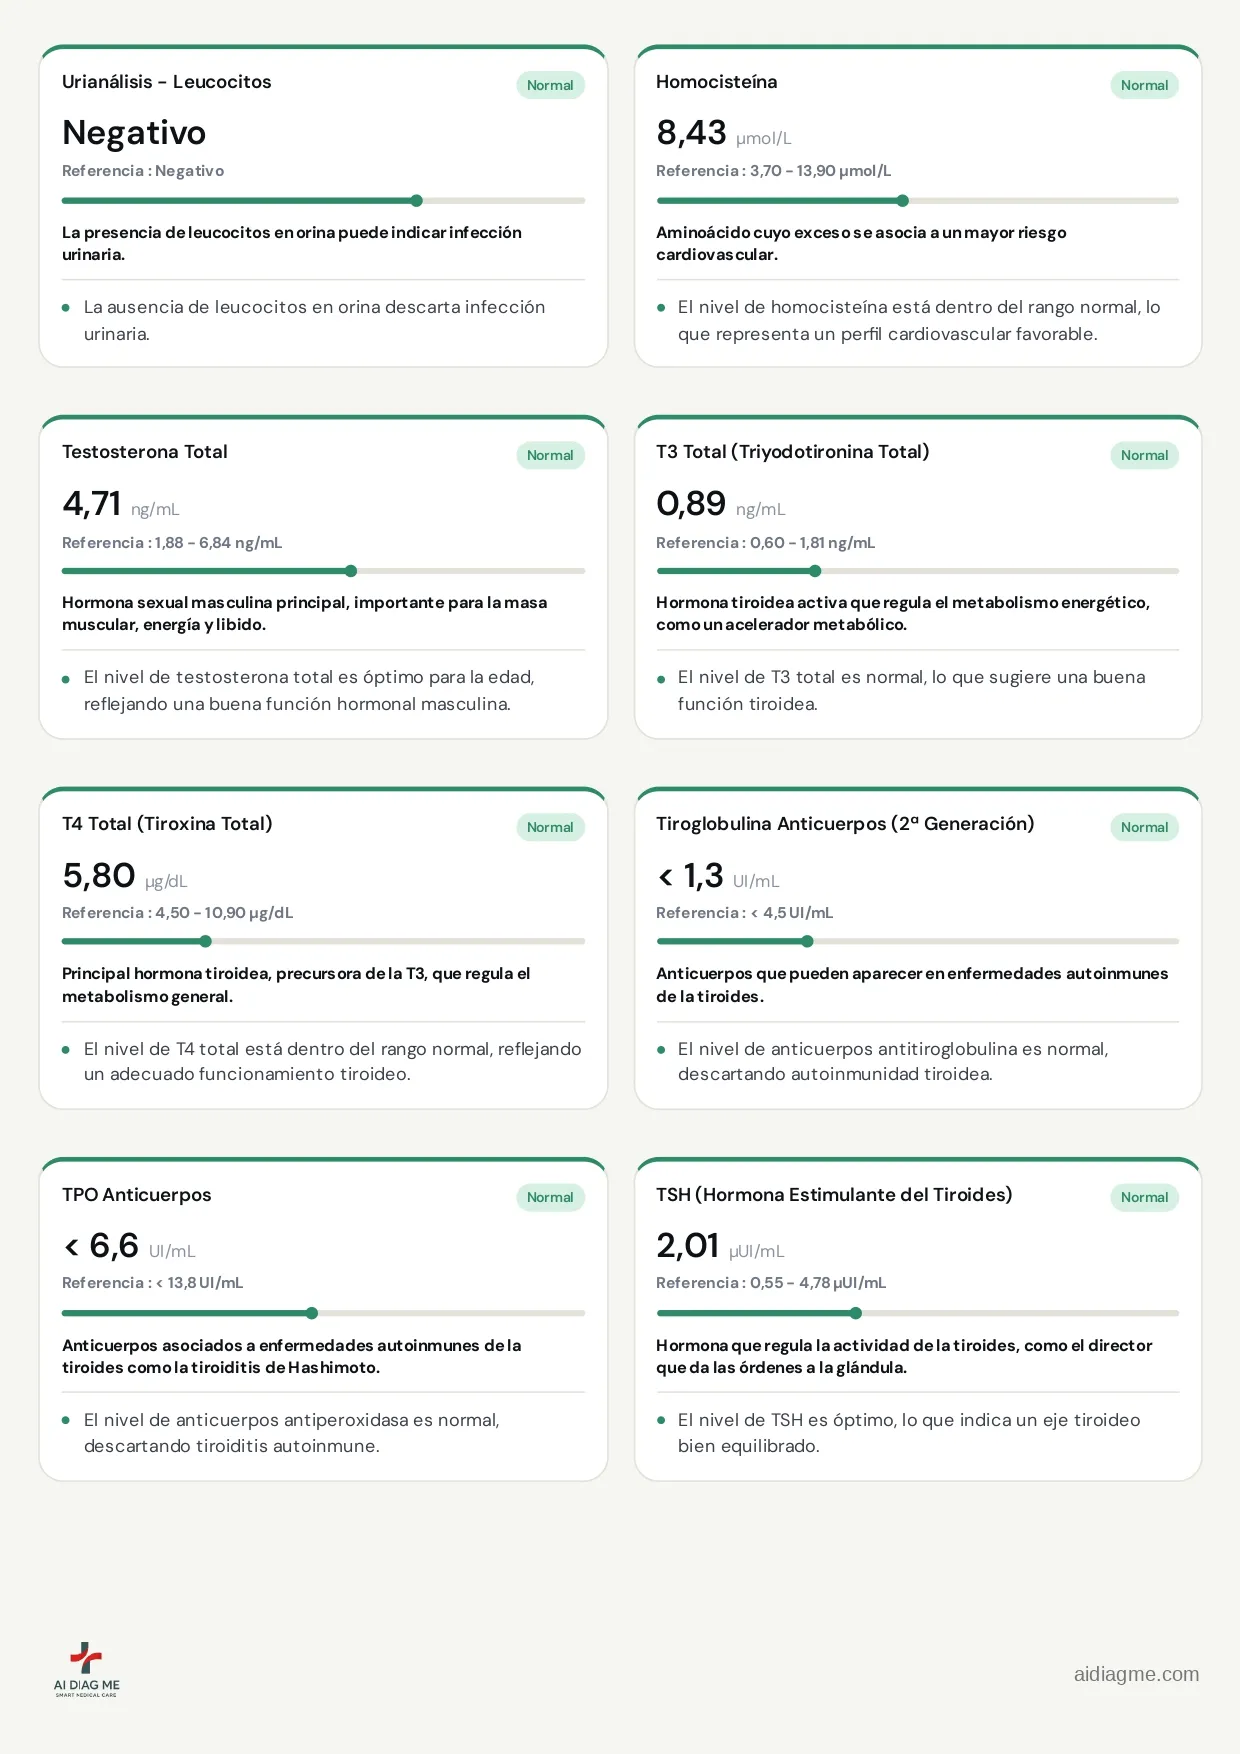This screenshot has width=1240, height=1754.
Task: Click the Normal badge on TPO Anticuerpos
Action: pyautogui.click(x=550, y=1197)
